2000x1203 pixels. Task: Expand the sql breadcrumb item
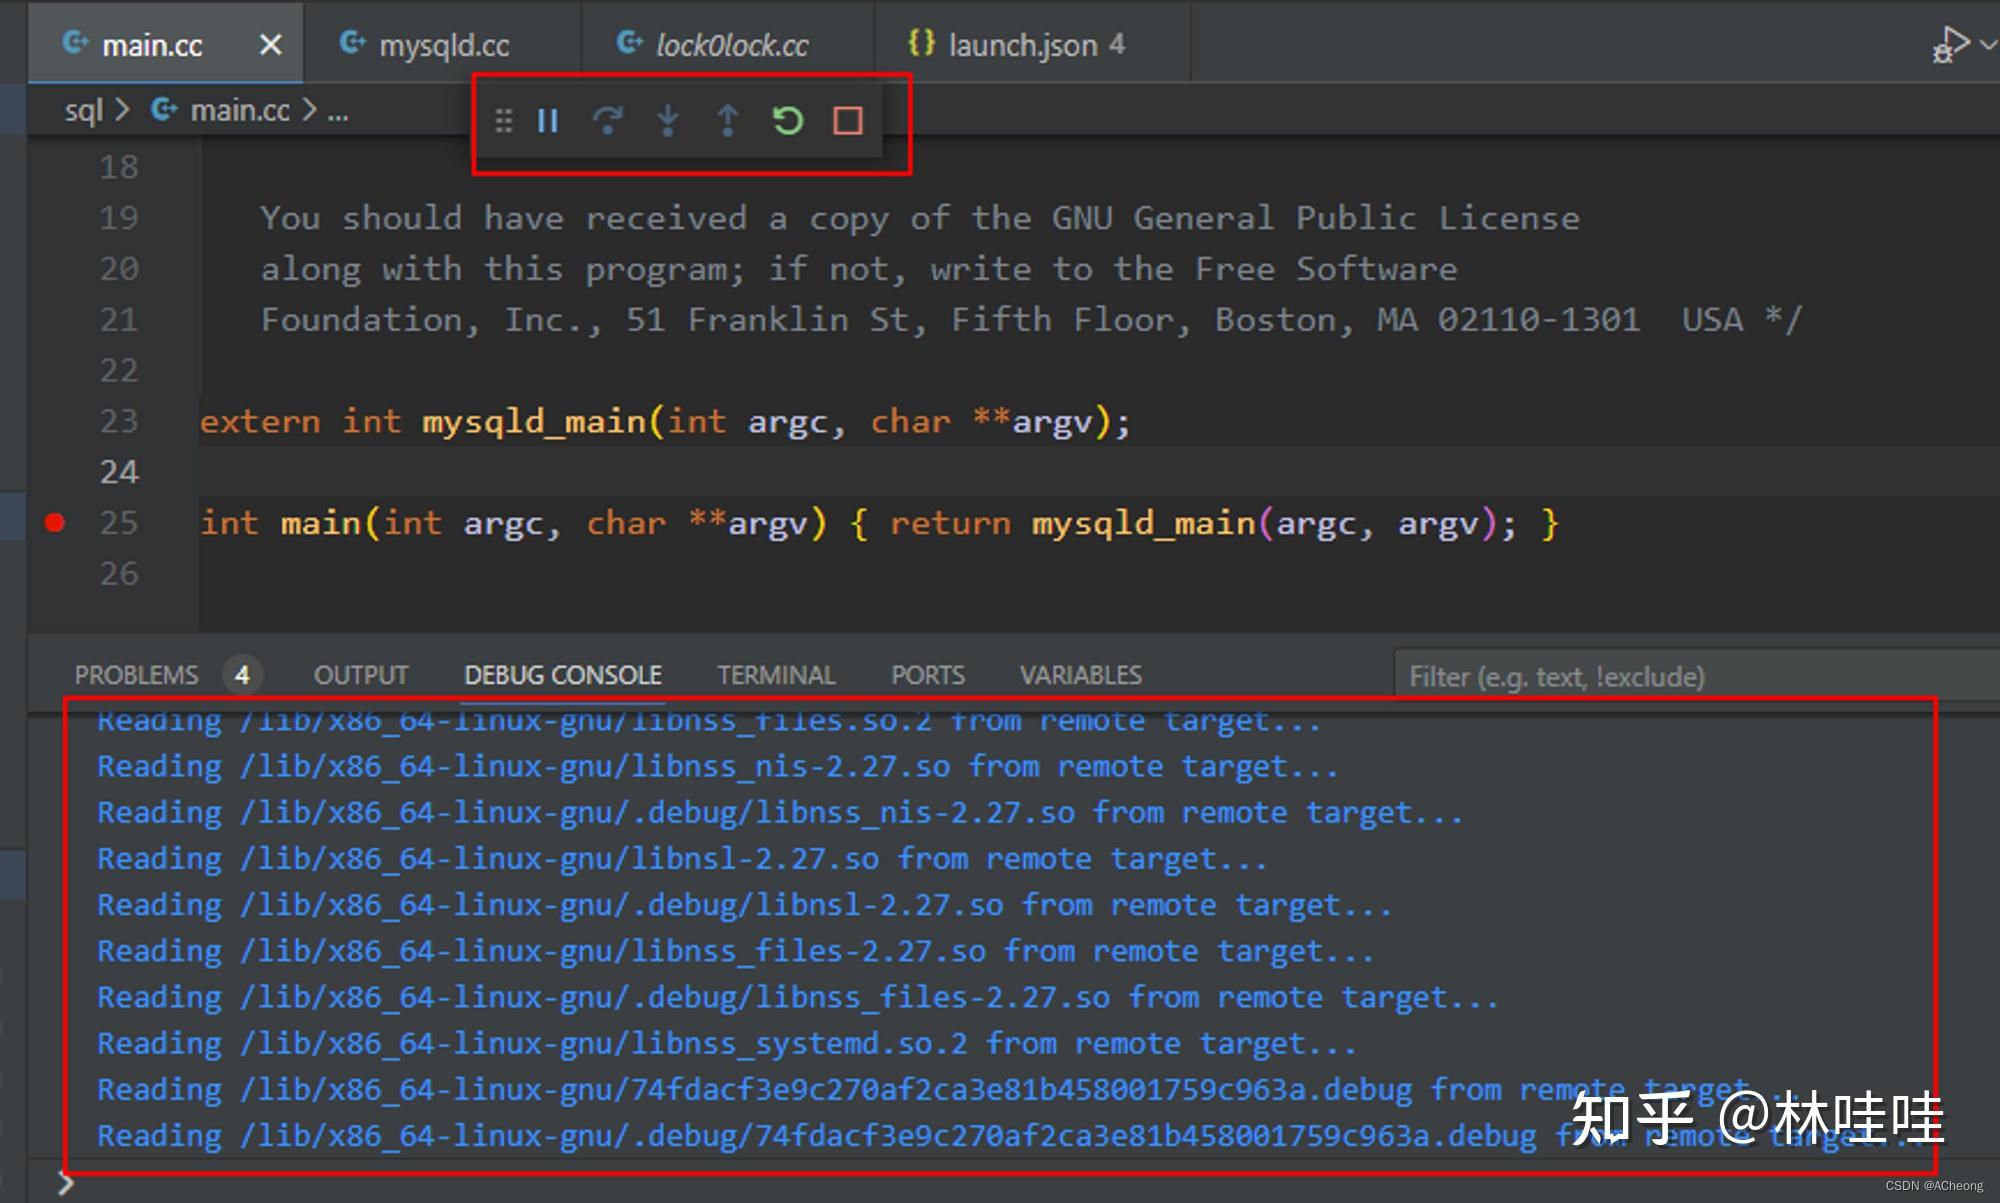[x=86, y=111]
